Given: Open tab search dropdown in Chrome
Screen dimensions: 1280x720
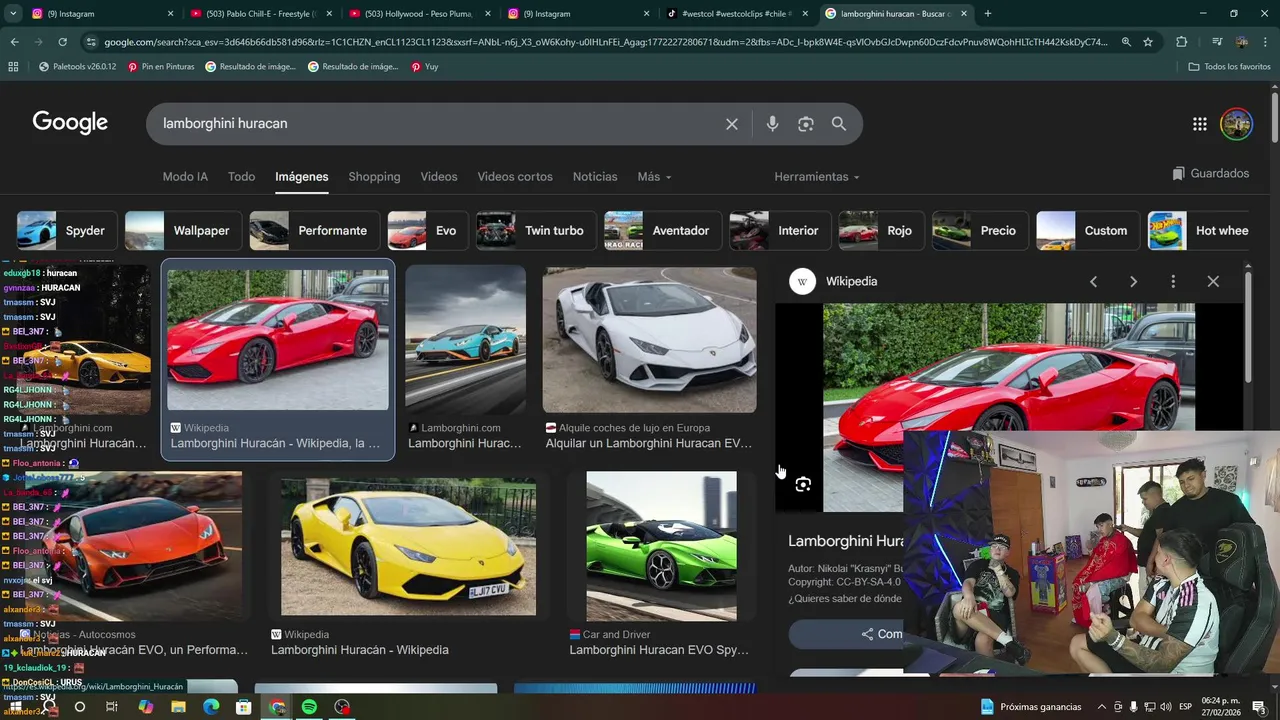Looking at the screenshot, I should (12, 14).
